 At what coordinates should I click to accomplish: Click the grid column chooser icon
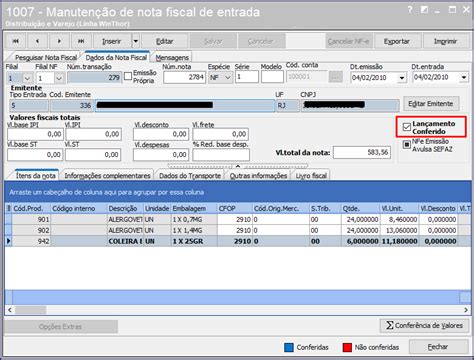[9, 208]
